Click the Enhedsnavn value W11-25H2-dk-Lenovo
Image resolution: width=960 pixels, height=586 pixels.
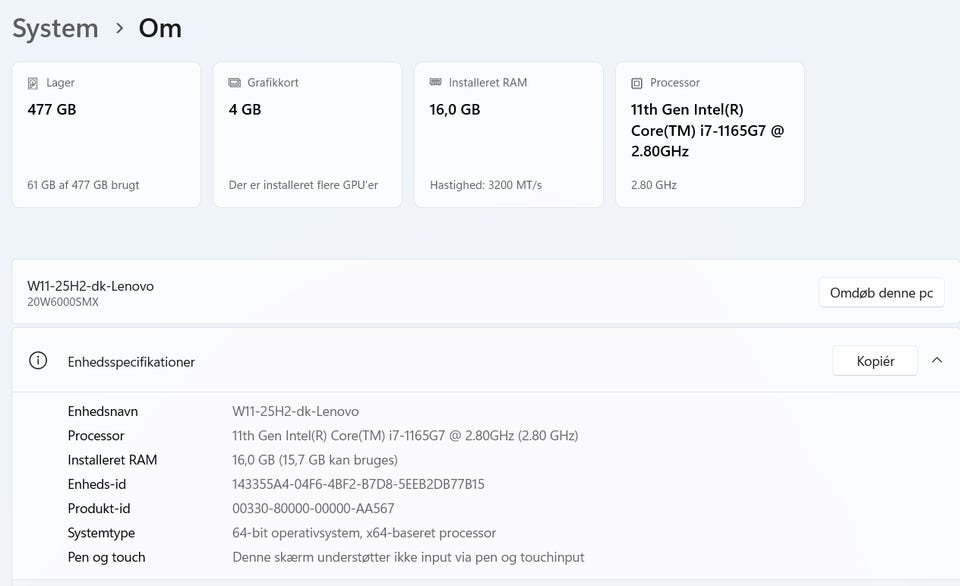[x=295, y=411]
